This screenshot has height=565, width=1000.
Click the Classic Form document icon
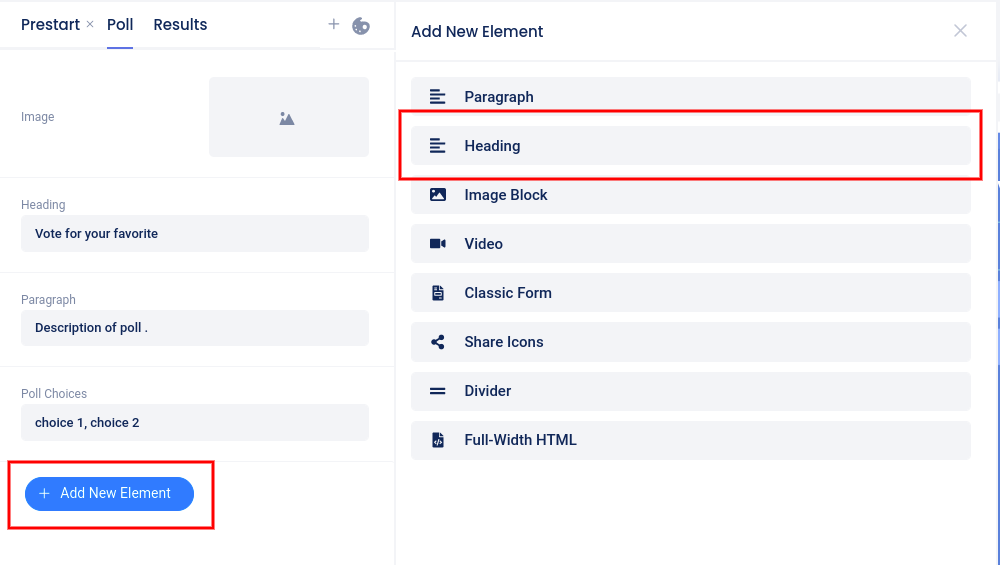point(437,293)
